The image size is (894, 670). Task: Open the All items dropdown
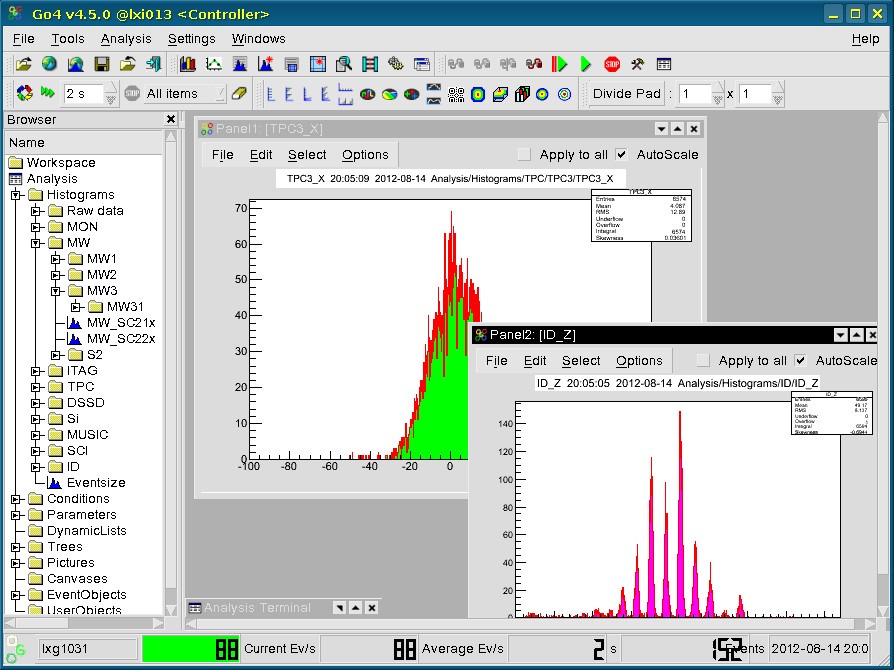pos(184,94)
